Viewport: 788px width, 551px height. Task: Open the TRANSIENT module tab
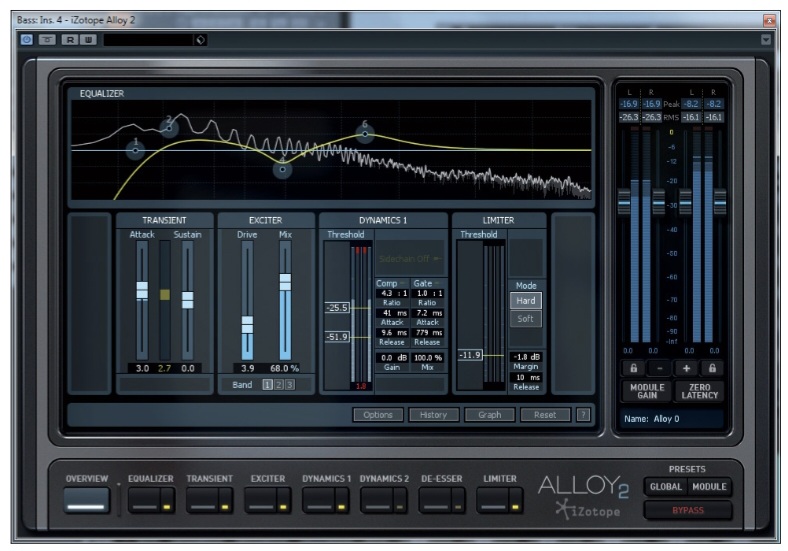tap(203, 501)
